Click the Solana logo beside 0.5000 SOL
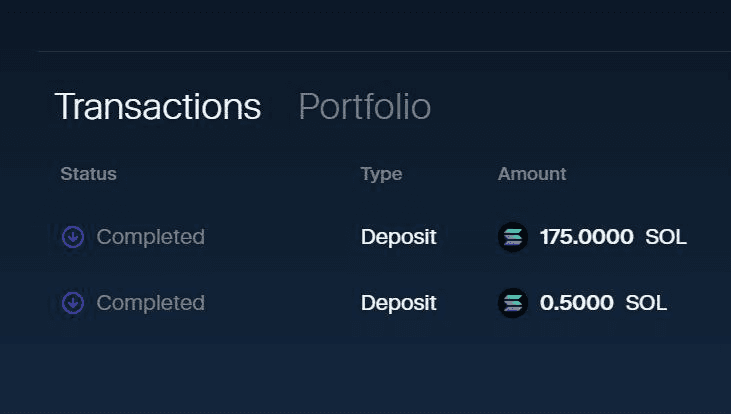Viewport: 731px width, 414px height. [x=513, y=303]
